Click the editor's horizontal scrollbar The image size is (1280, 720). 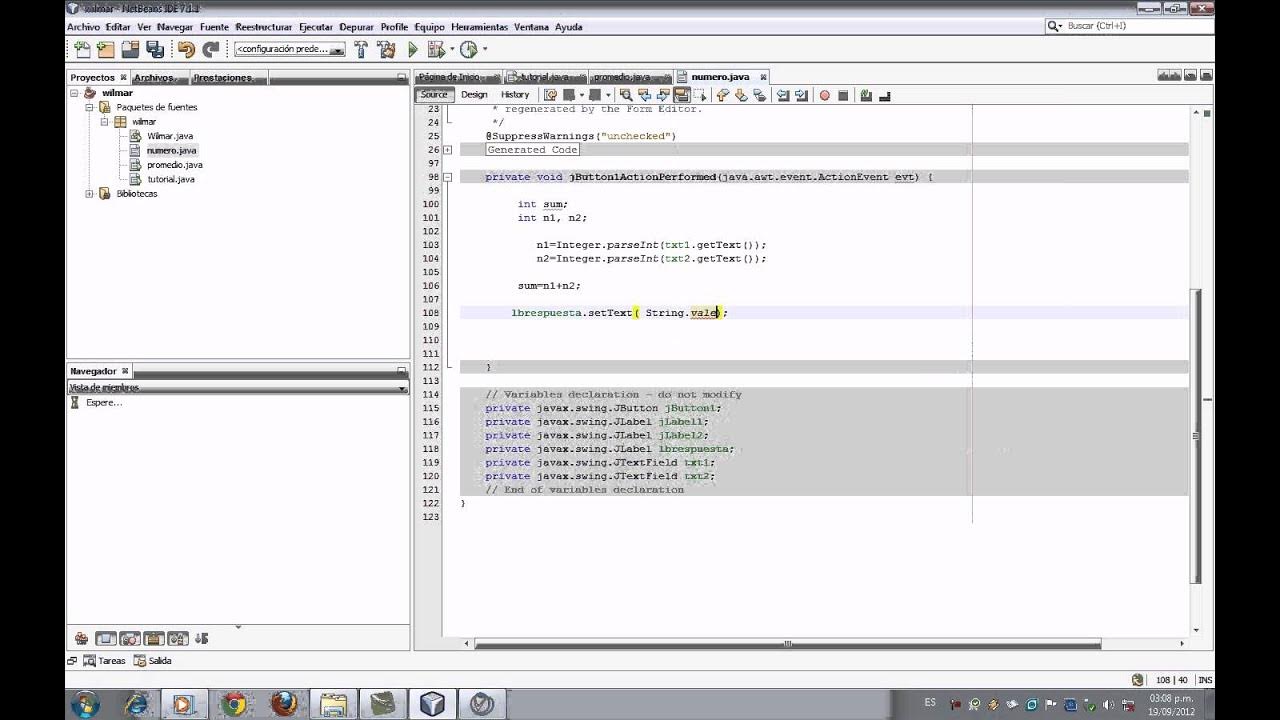point(787,644)
